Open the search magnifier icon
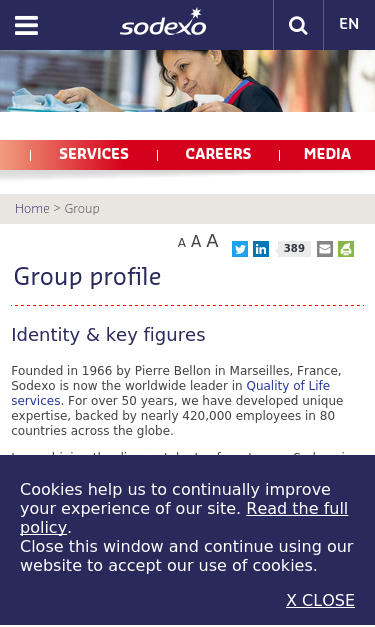 [x=298, y=25]
